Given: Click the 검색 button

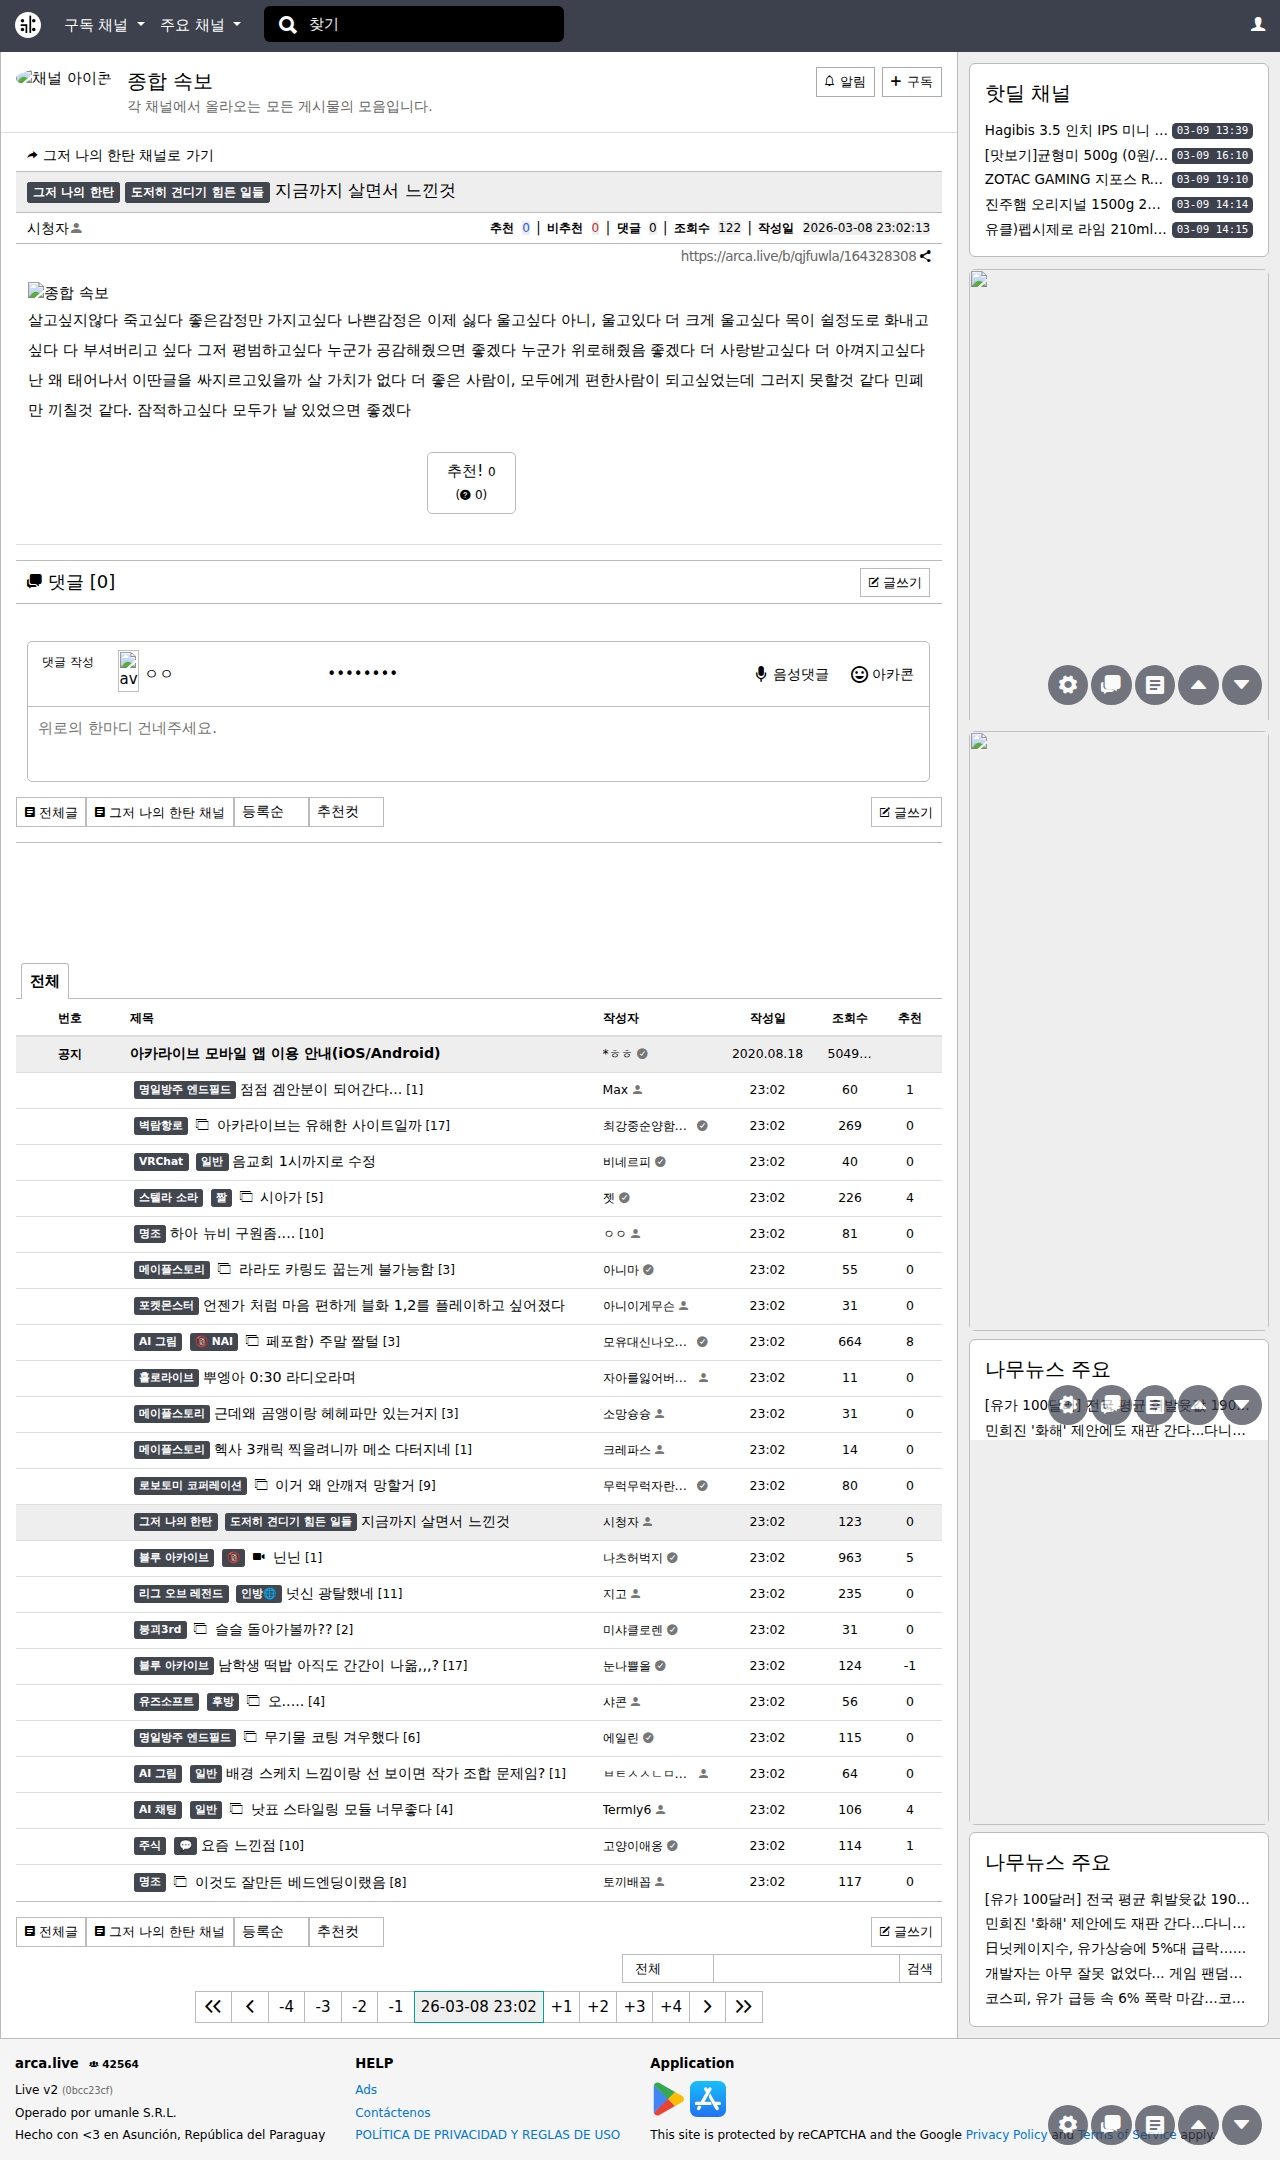Looking at the screenshot, I should (x=920, y=1968).
